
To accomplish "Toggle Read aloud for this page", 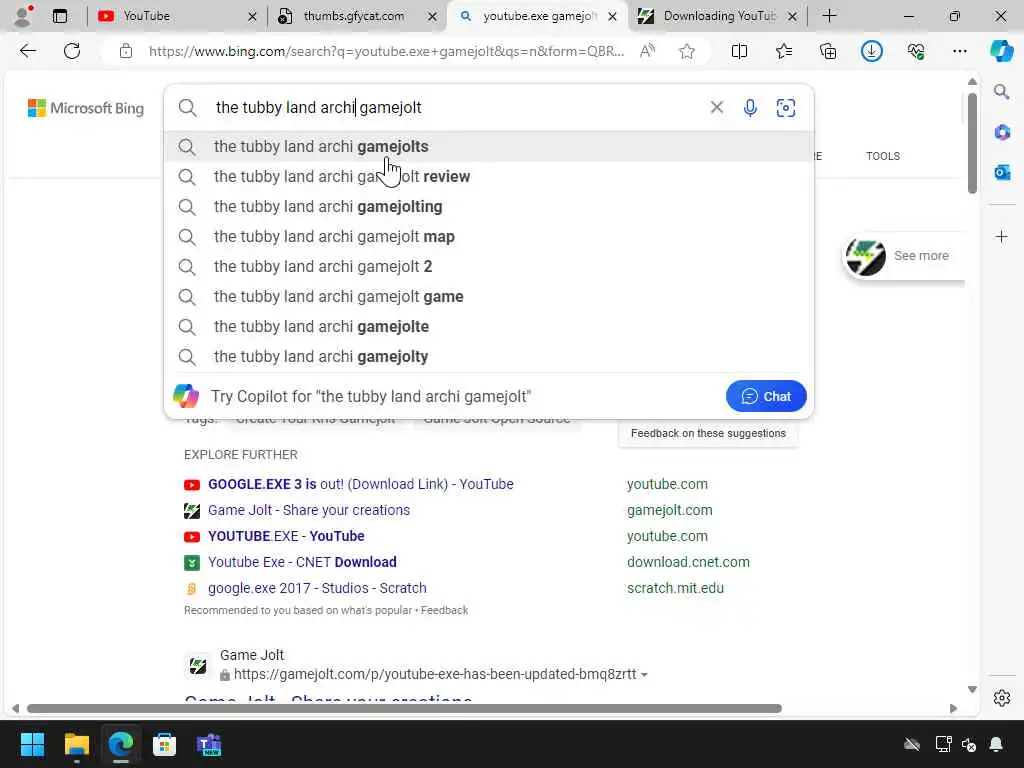I will click(647, 51).
